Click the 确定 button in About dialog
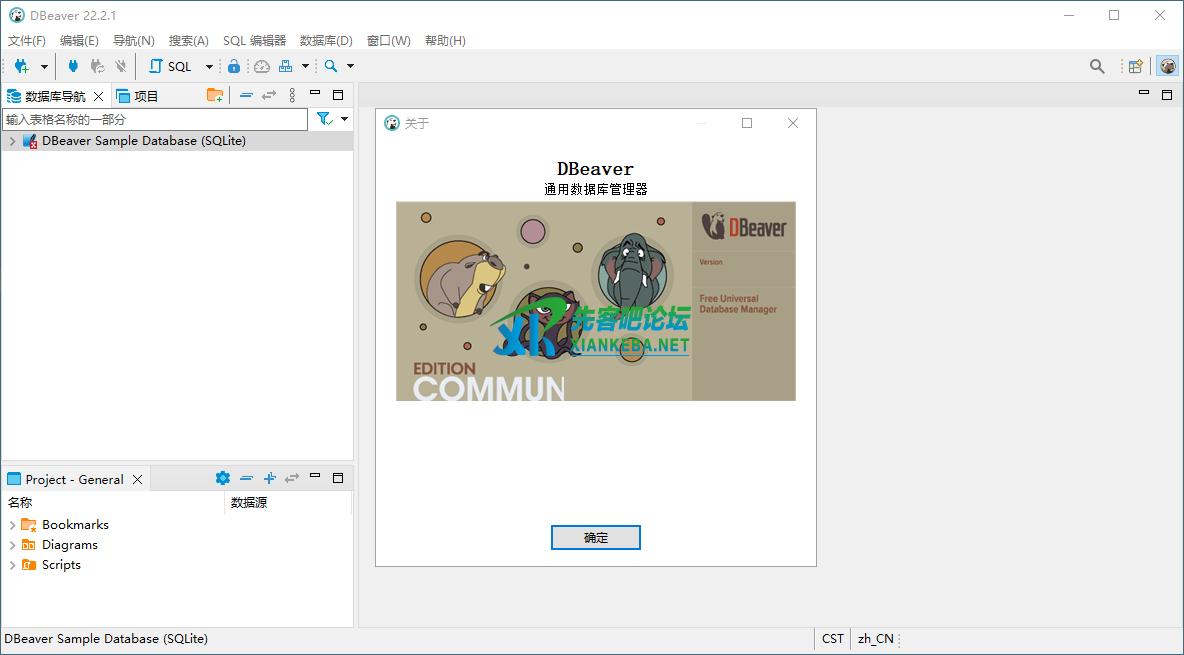 pyautogui.click(x=595, y=537)
